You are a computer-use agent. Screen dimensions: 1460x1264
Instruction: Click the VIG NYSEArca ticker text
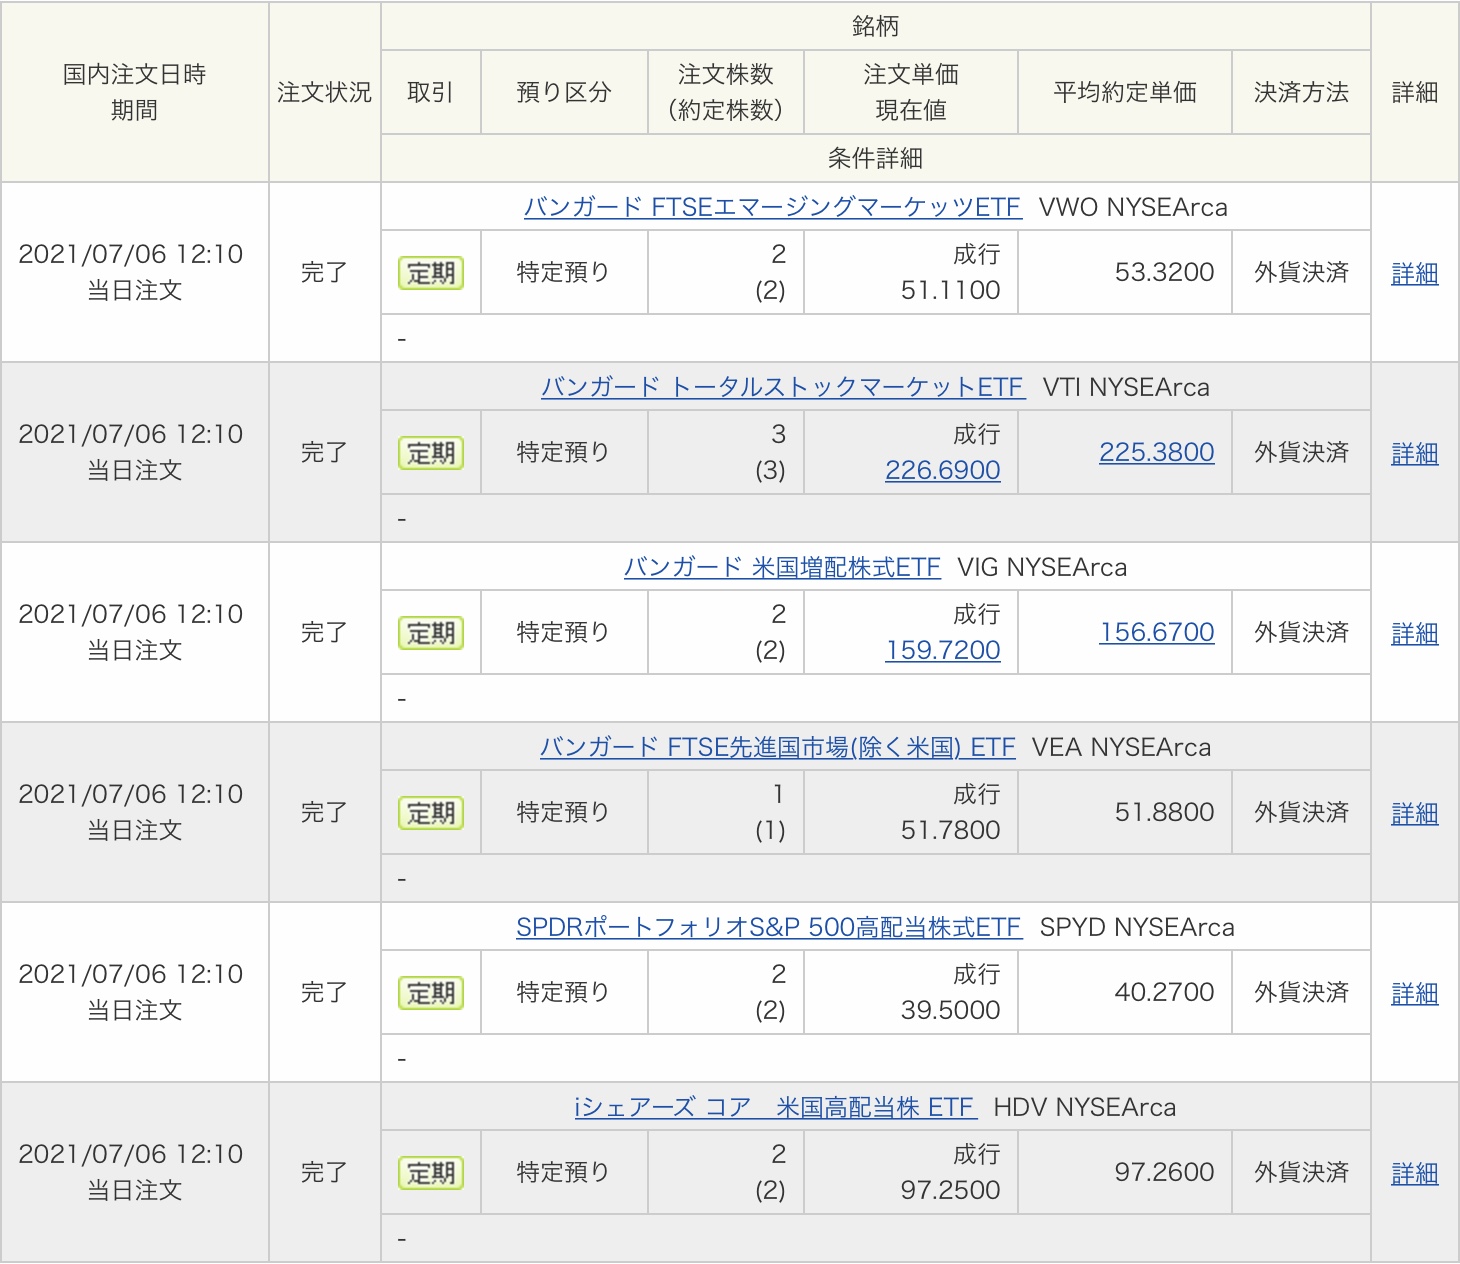[1042, 567]
